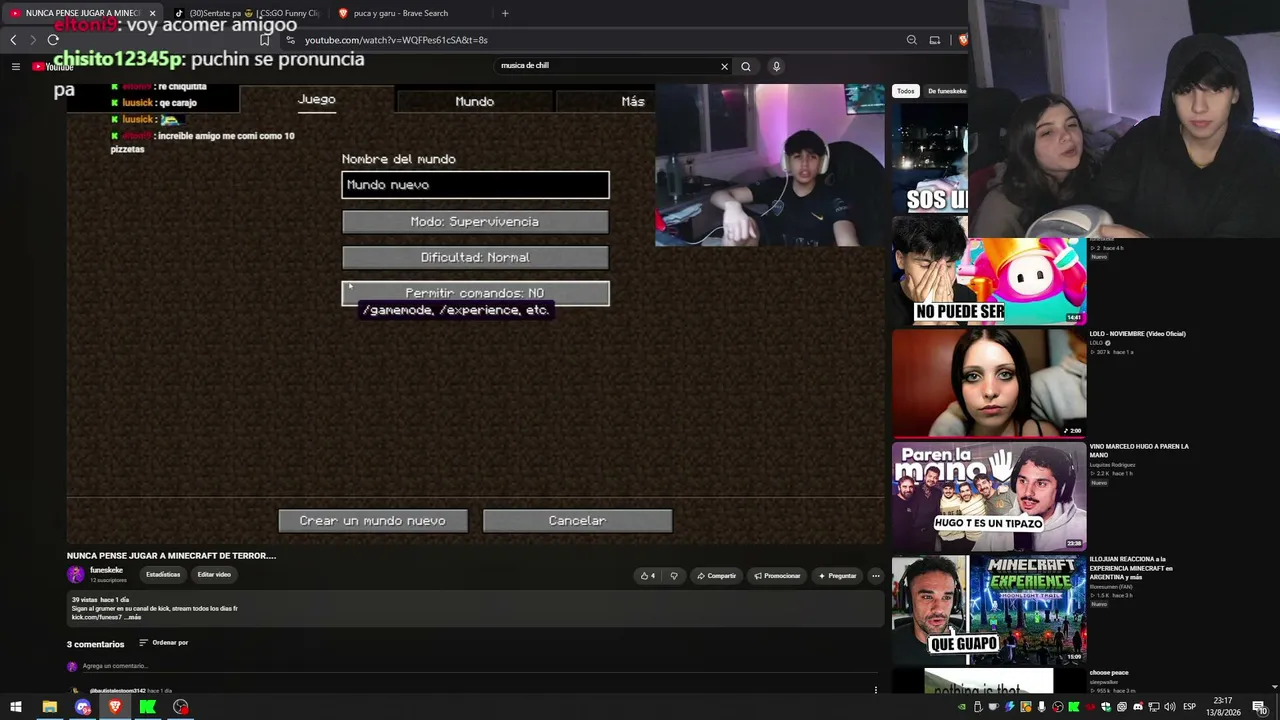The width and height of the screenshot is (1280, 720).
Task: Click the Nombre del mundo text field
Action: 475,185
